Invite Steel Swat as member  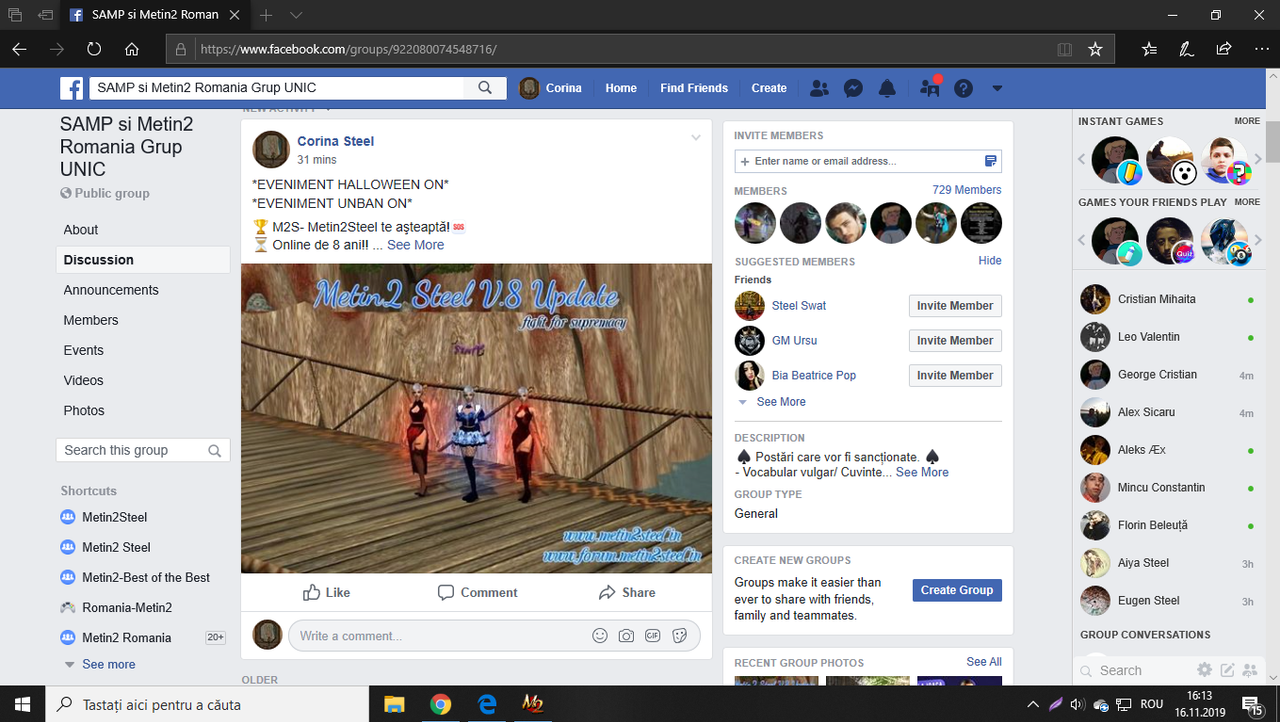(x=955, y=306)
